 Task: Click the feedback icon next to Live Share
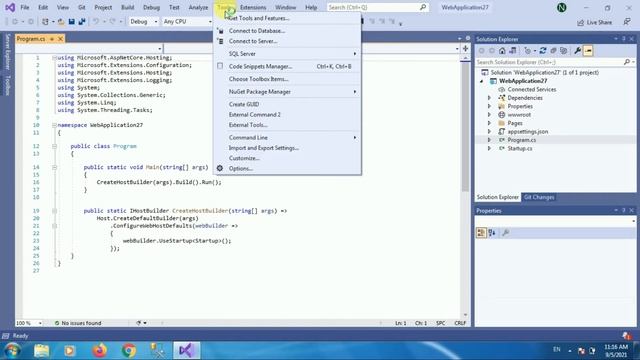click(x=627, y=22)
